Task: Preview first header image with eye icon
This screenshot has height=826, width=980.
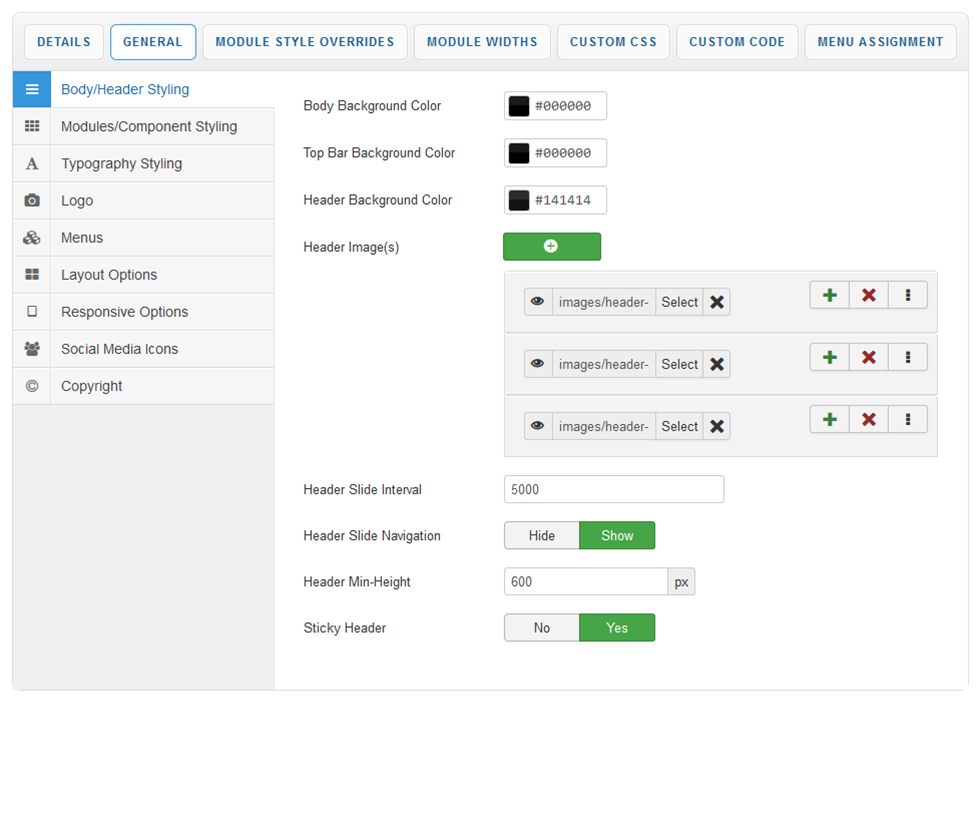Action: click(538, 302)
